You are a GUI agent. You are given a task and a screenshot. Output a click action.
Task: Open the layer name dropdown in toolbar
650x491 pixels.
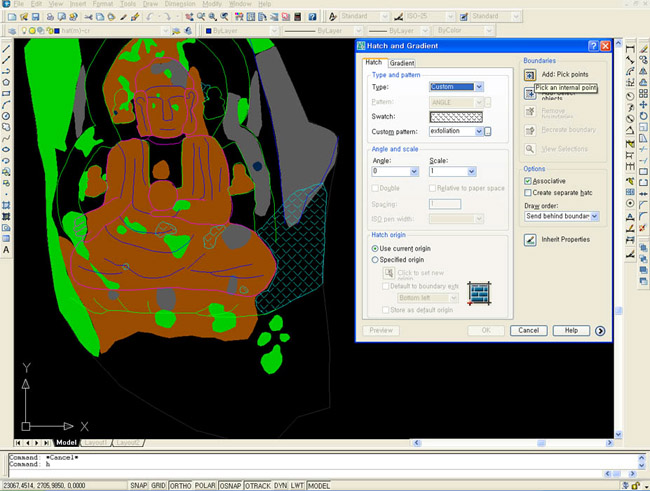pos(165,31)
